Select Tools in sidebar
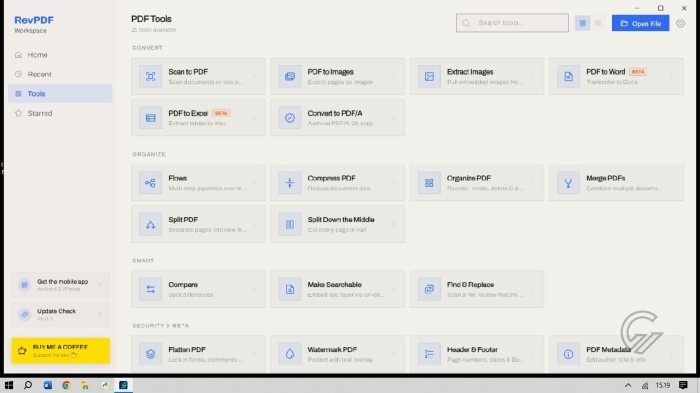The image size is (700, 393). click(60, 93)
